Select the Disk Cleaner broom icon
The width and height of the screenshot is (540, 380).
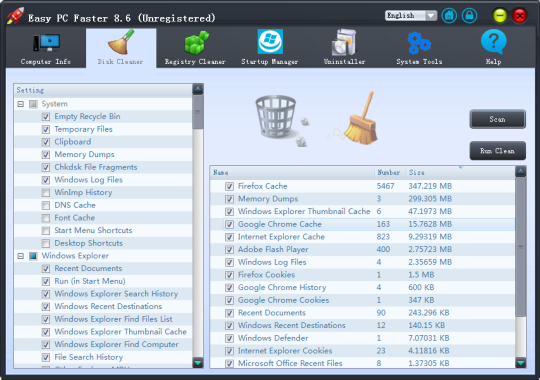121,42
